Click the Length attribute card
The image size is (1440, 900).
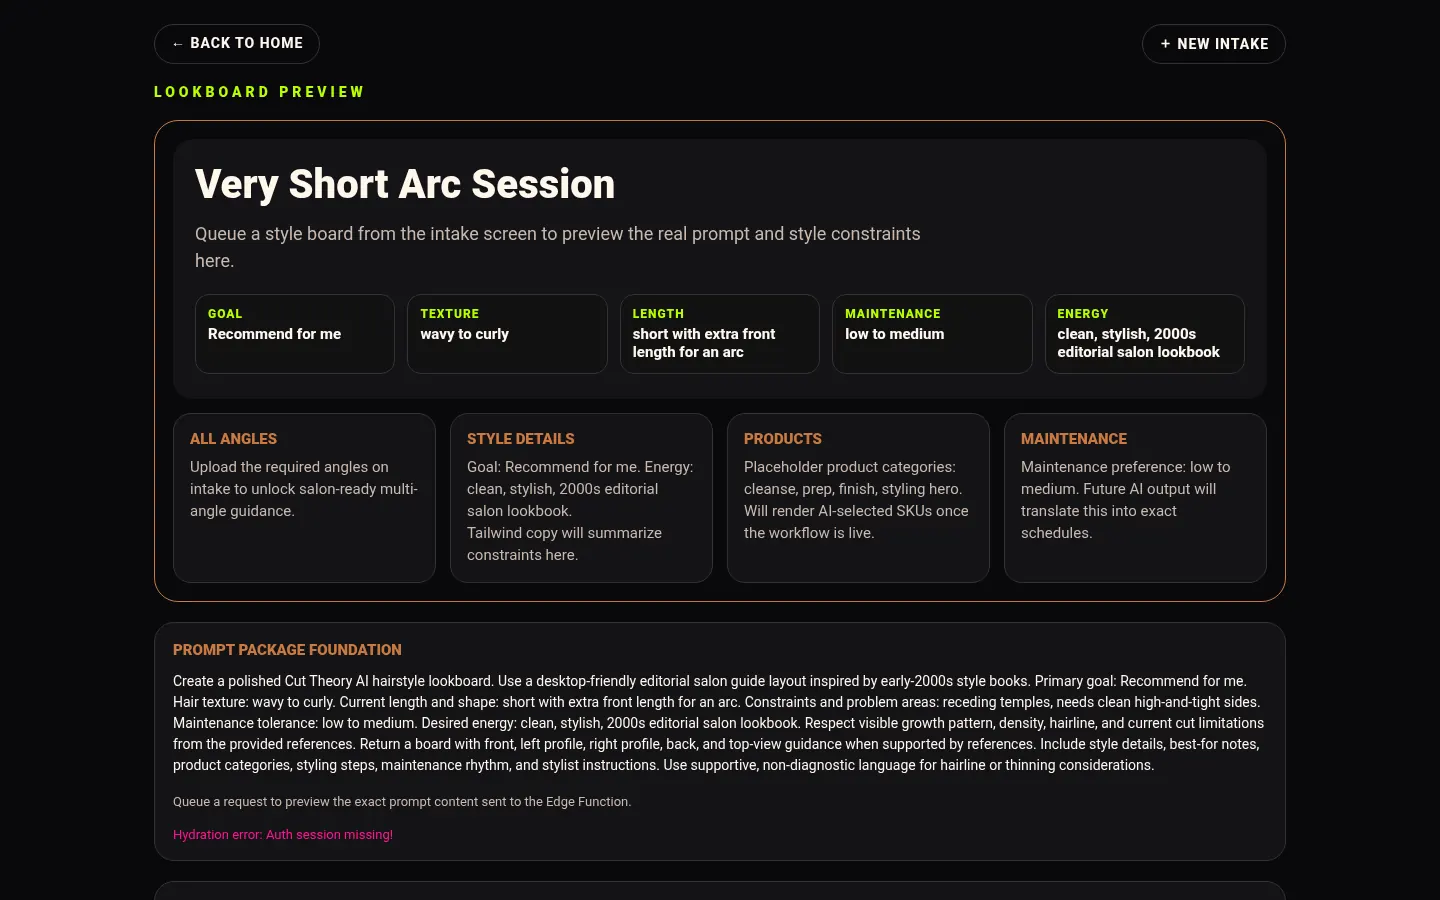click(x=720, y=334)
